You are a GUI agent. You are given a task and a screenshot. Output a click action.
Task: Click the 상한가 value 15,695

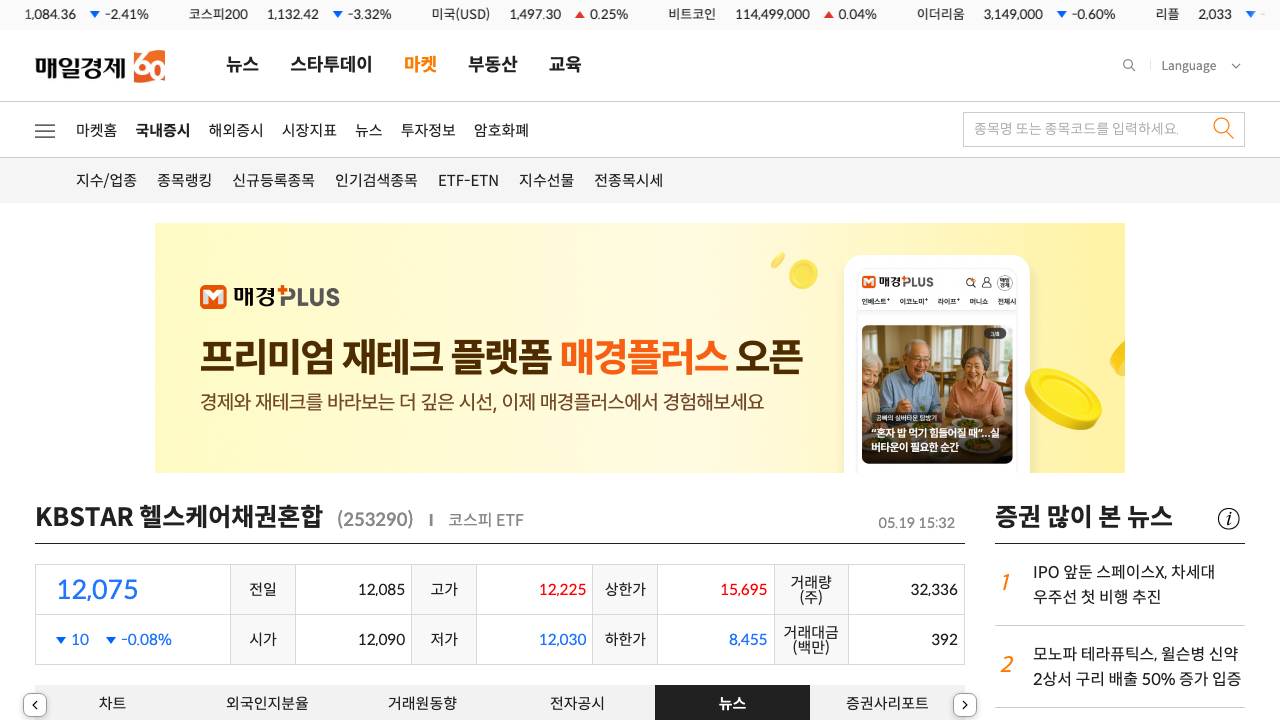coord(743,589)
